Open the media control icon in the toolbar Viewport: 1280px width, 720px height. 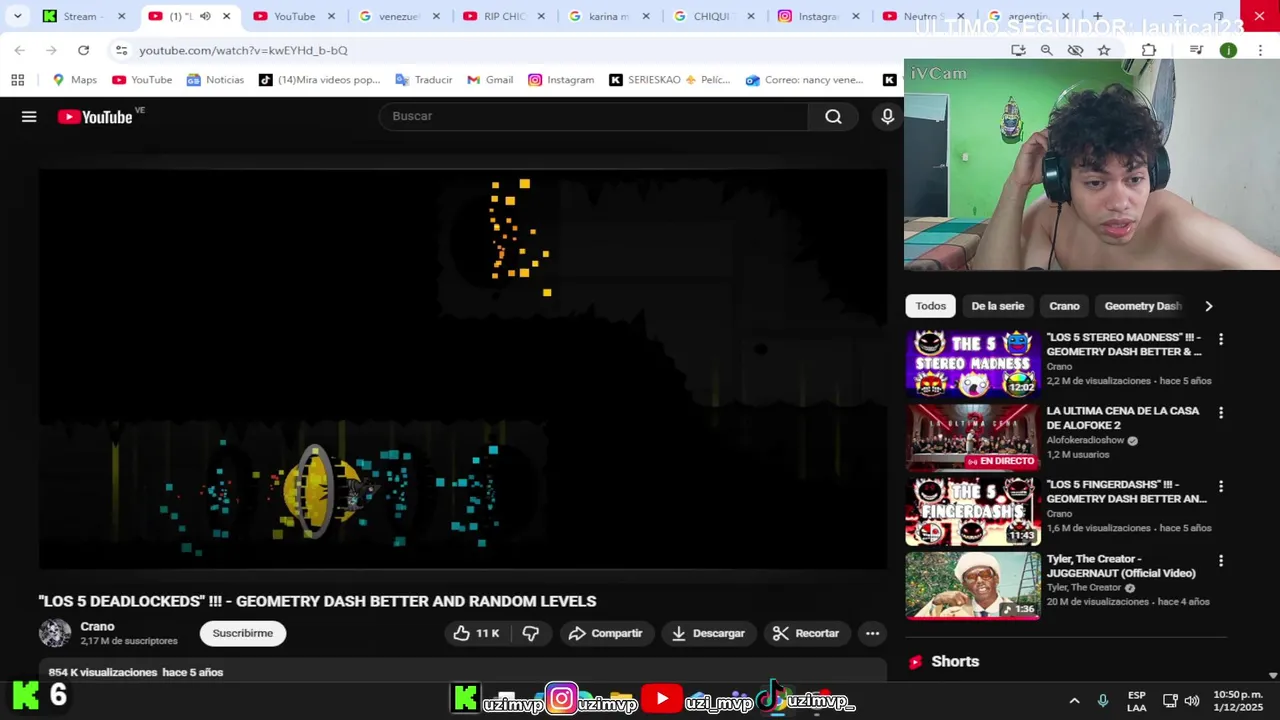coord(1196,50)
